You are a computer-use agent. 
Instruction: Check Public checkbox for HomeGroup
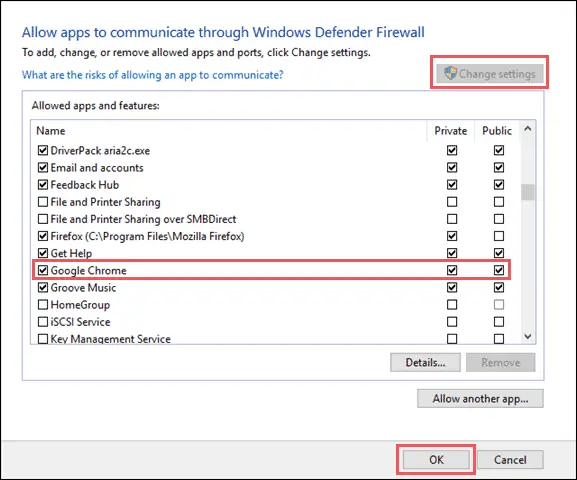pyautogui.click(x=499, y=305)
